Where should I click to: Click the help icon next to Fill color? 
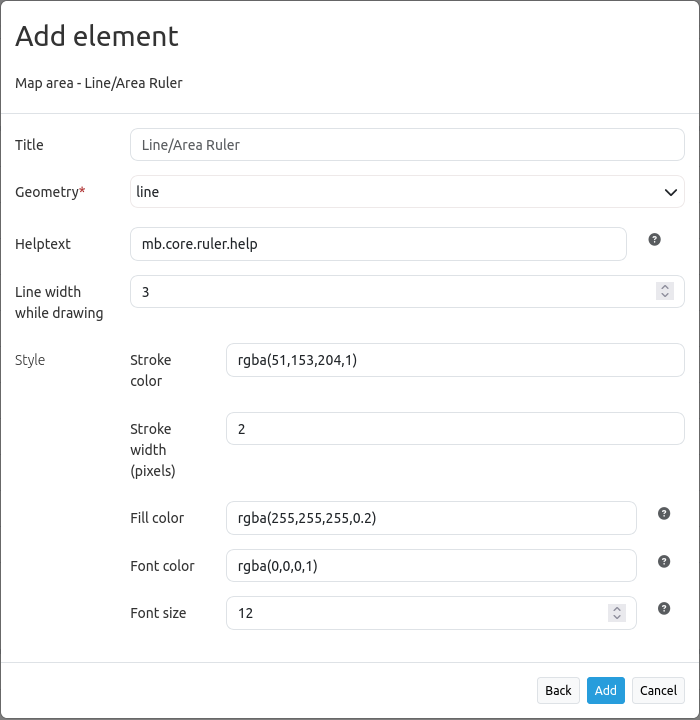tap(664, 513)
